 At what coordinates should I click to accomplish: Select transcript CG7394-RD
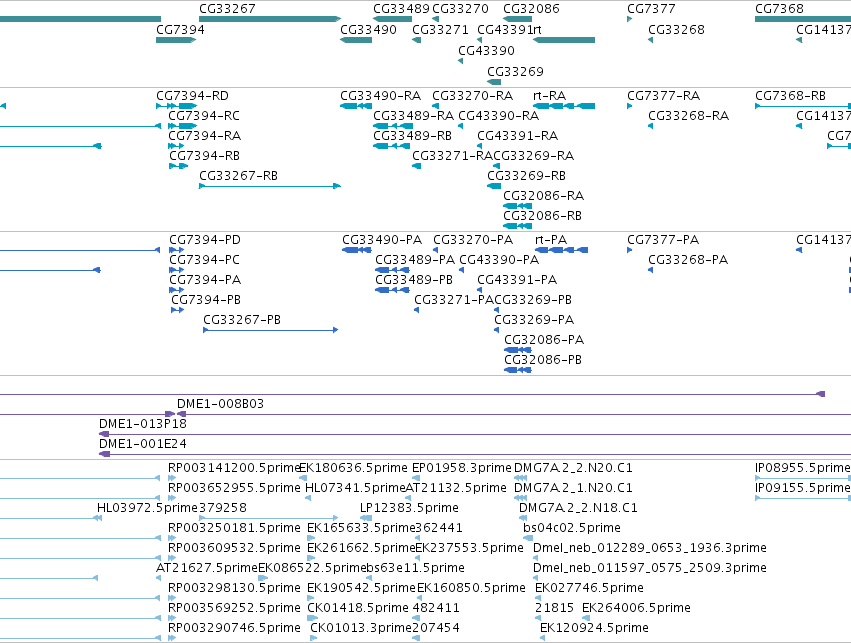point(192,96)
